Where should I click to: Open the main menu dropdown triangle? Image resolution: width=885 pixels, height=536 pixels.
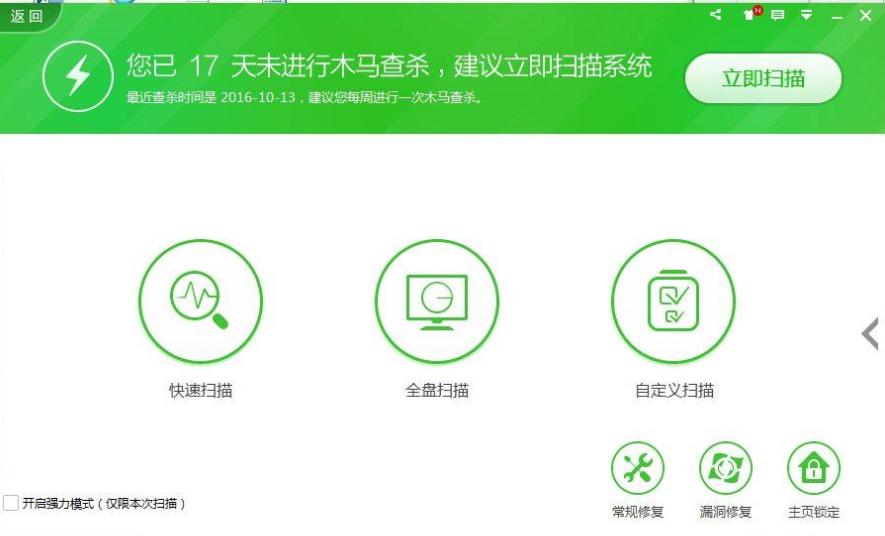(806, 15)
